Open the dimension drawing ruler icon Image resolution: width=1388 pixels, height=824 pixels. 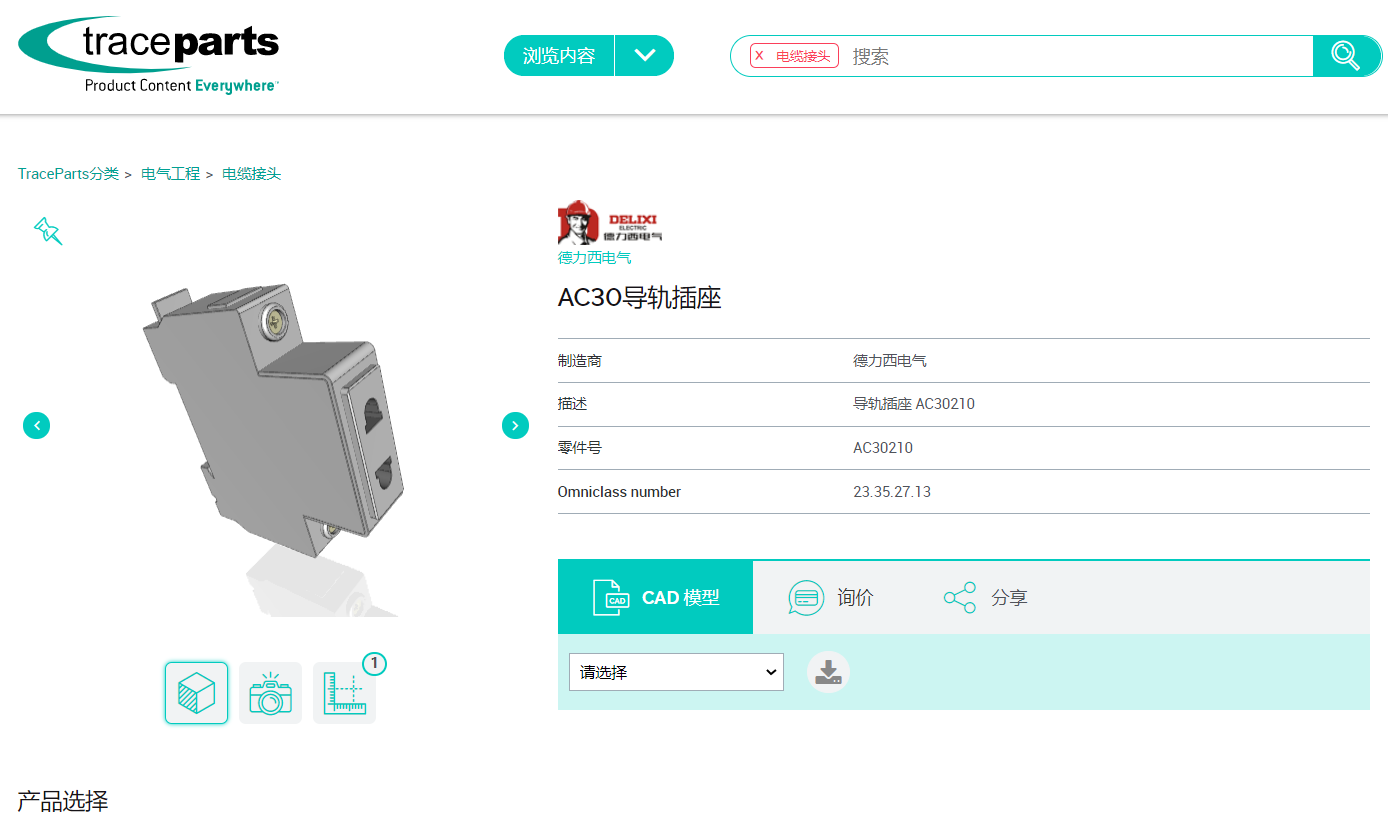pyautogui.click(x=344, y=693)
